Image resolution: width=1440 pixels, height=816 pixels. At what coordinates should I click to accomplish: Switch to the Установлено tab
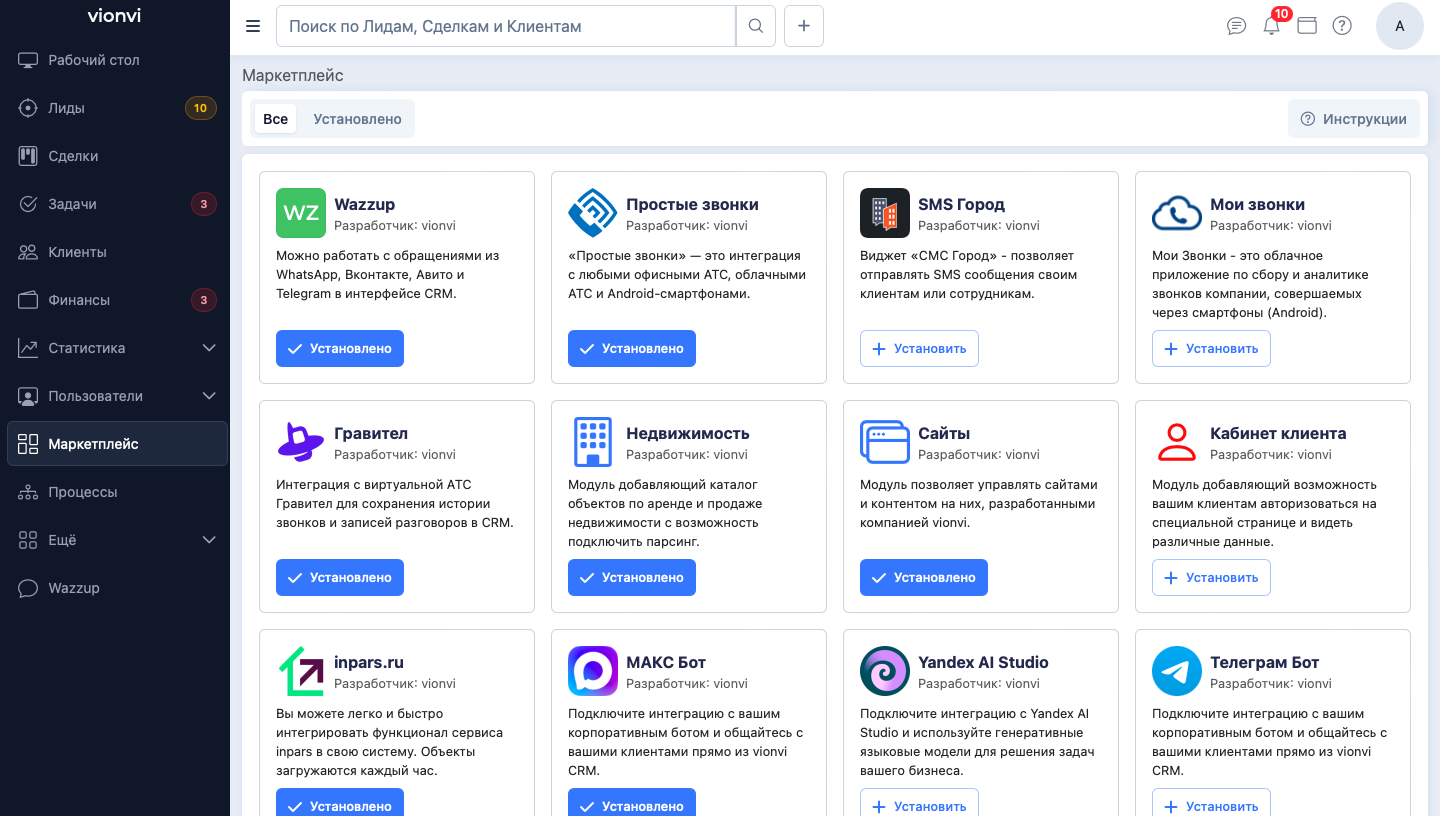click(x=357, y=119)
